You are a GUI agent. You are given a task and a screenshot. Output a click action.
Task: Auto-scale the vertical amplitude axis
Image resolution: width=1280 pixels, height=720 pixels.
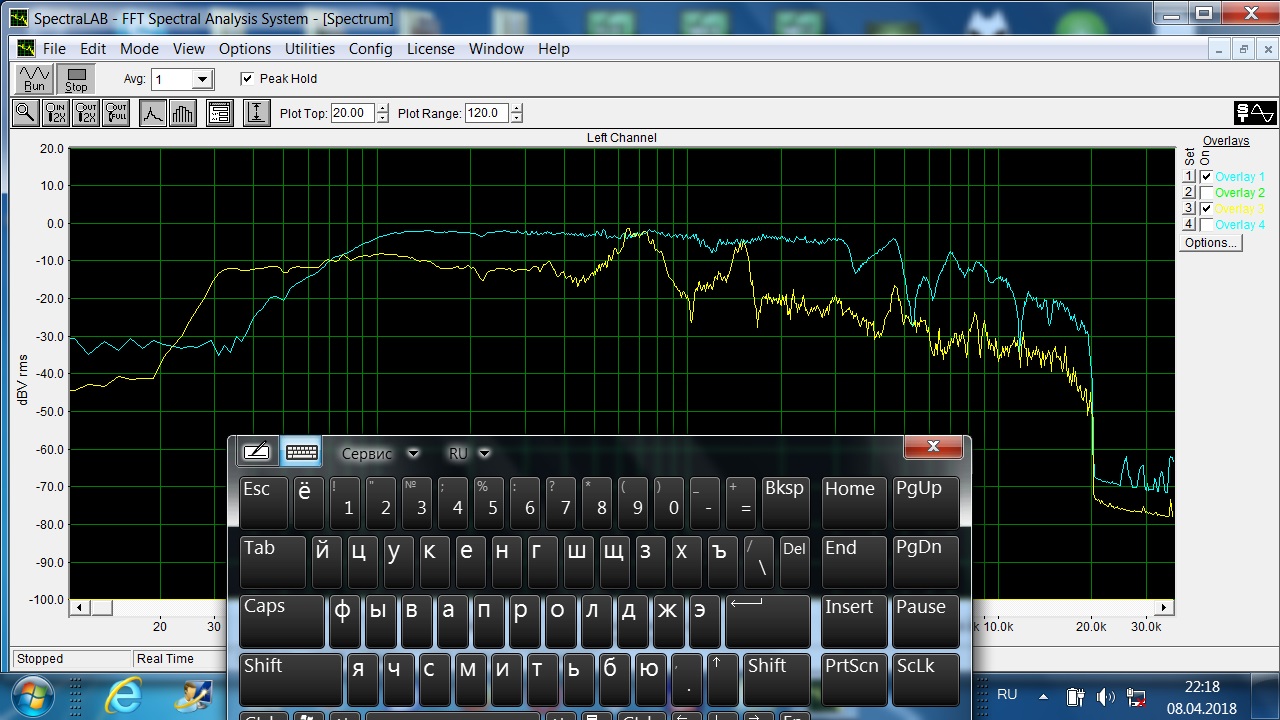tap(257, 113)
